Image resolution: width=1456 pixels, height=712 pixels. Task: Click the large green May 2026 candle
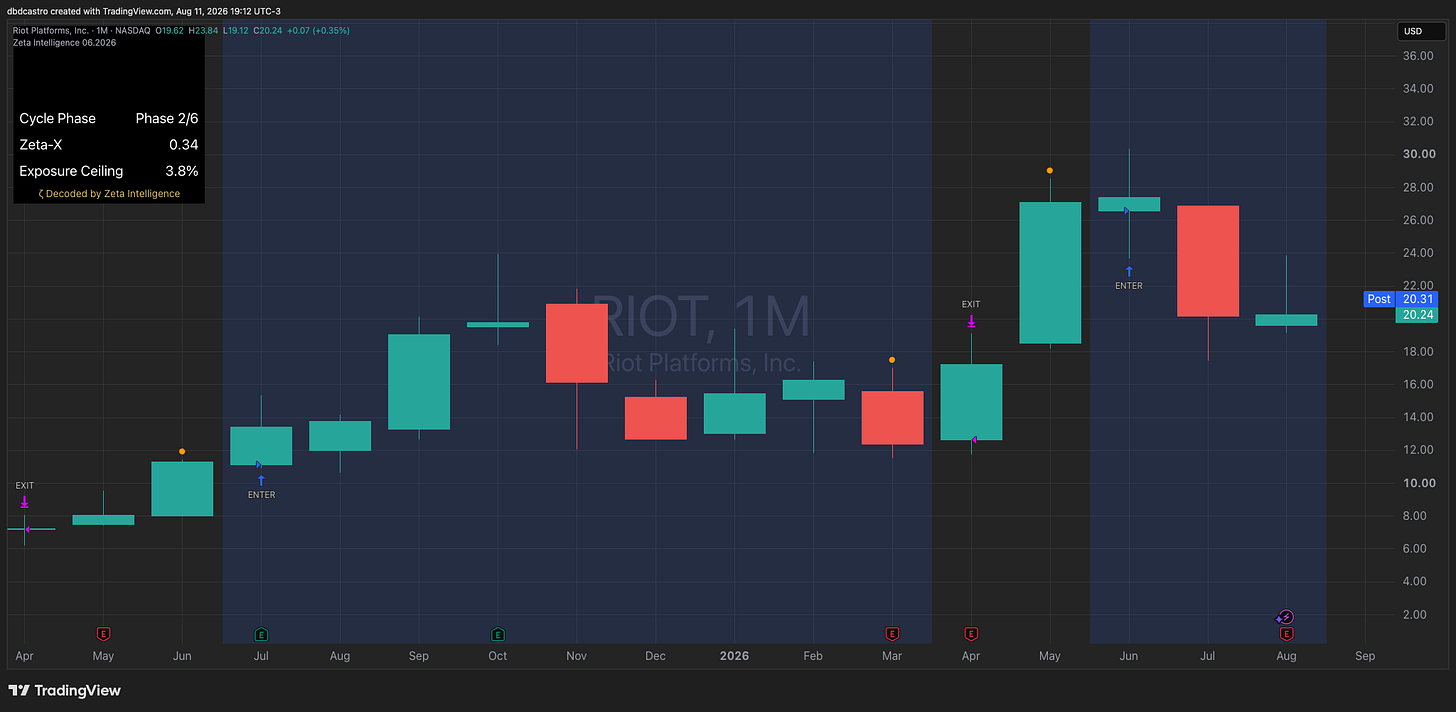1050,273
